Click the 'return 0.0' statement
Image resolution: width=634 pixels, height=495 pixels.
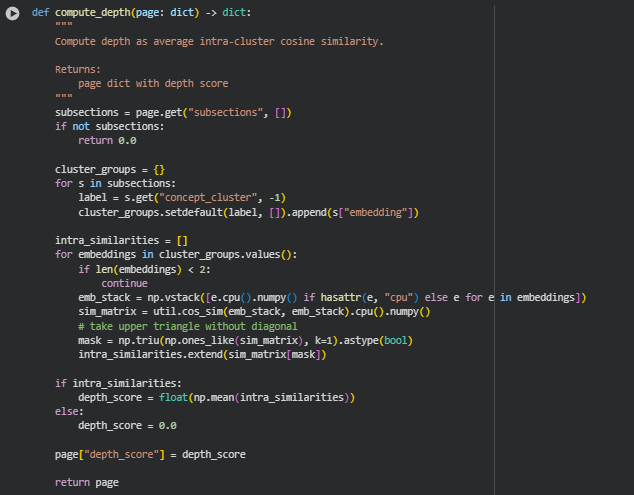[x=107, y=141]
